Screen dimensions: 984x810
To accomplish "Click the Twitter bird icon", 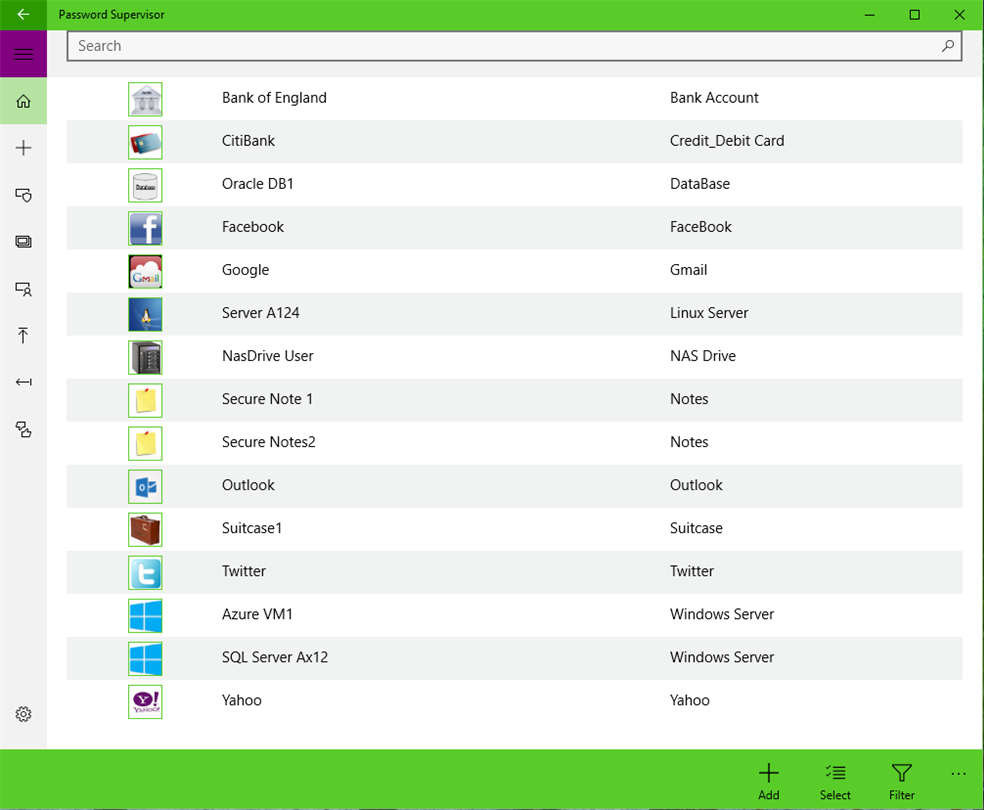I will [x=145, y=573].
